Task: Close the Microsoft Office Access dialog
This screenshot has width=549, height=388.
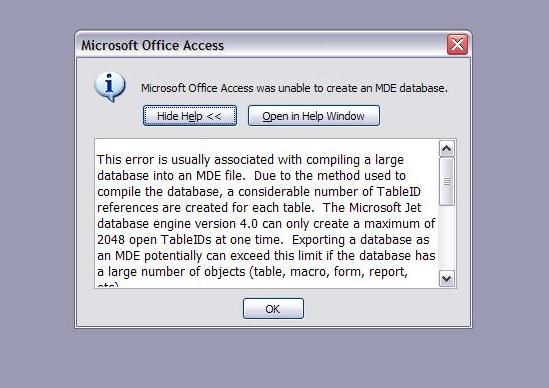Action: click(457, 44)
